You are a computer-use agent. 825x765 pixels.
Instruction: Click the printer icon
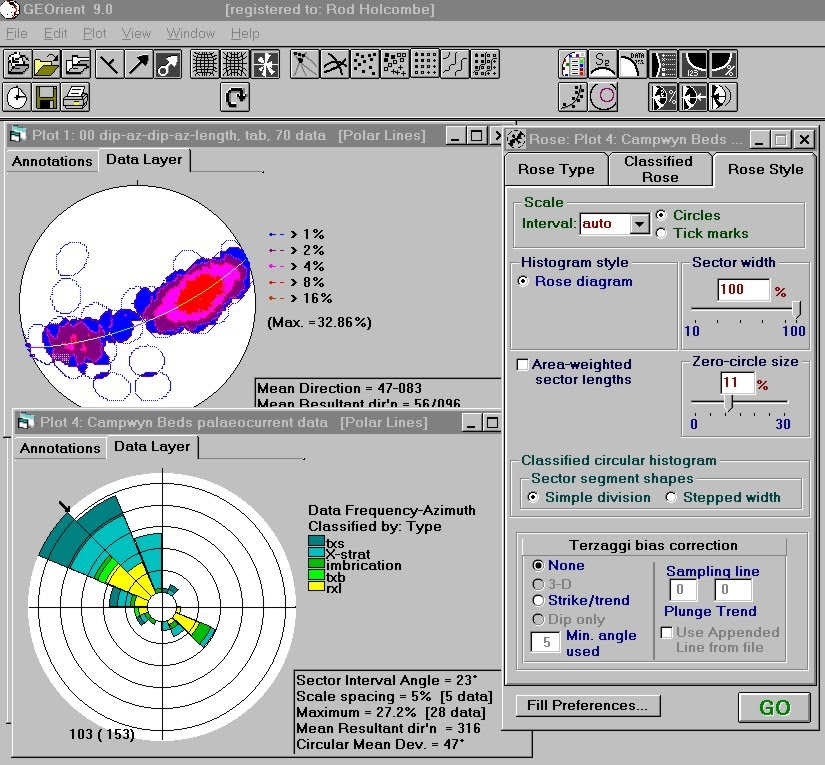coord(77,97)
